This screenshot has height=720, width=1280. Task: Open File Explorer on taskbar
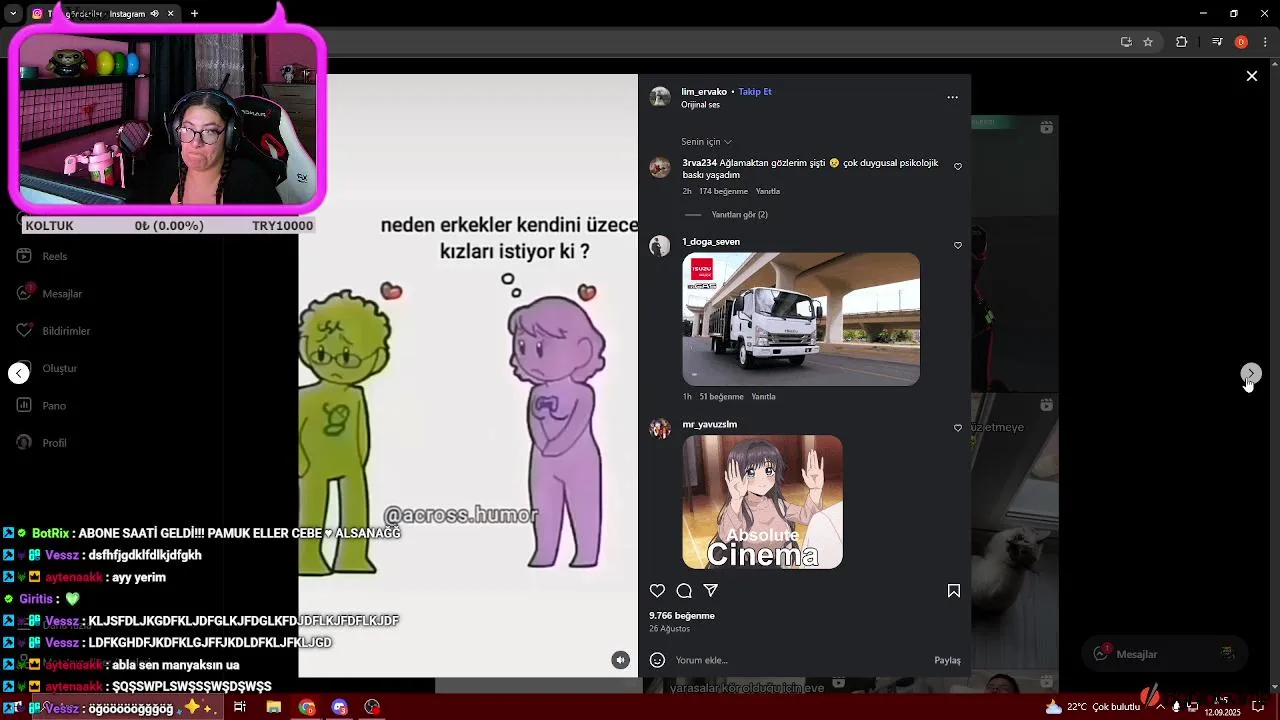[x=273, y=707]
